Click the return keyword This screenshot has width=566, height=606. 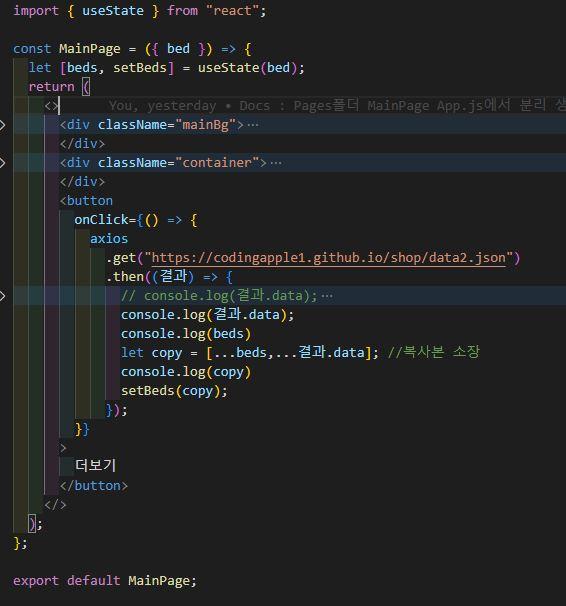pos(51,87)
